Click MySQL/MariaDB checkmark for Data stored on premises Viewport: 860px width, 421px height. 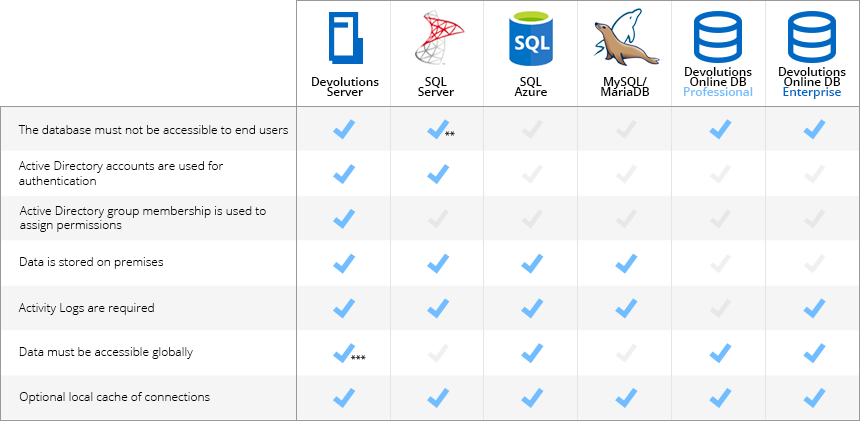[x=626, y=264]
